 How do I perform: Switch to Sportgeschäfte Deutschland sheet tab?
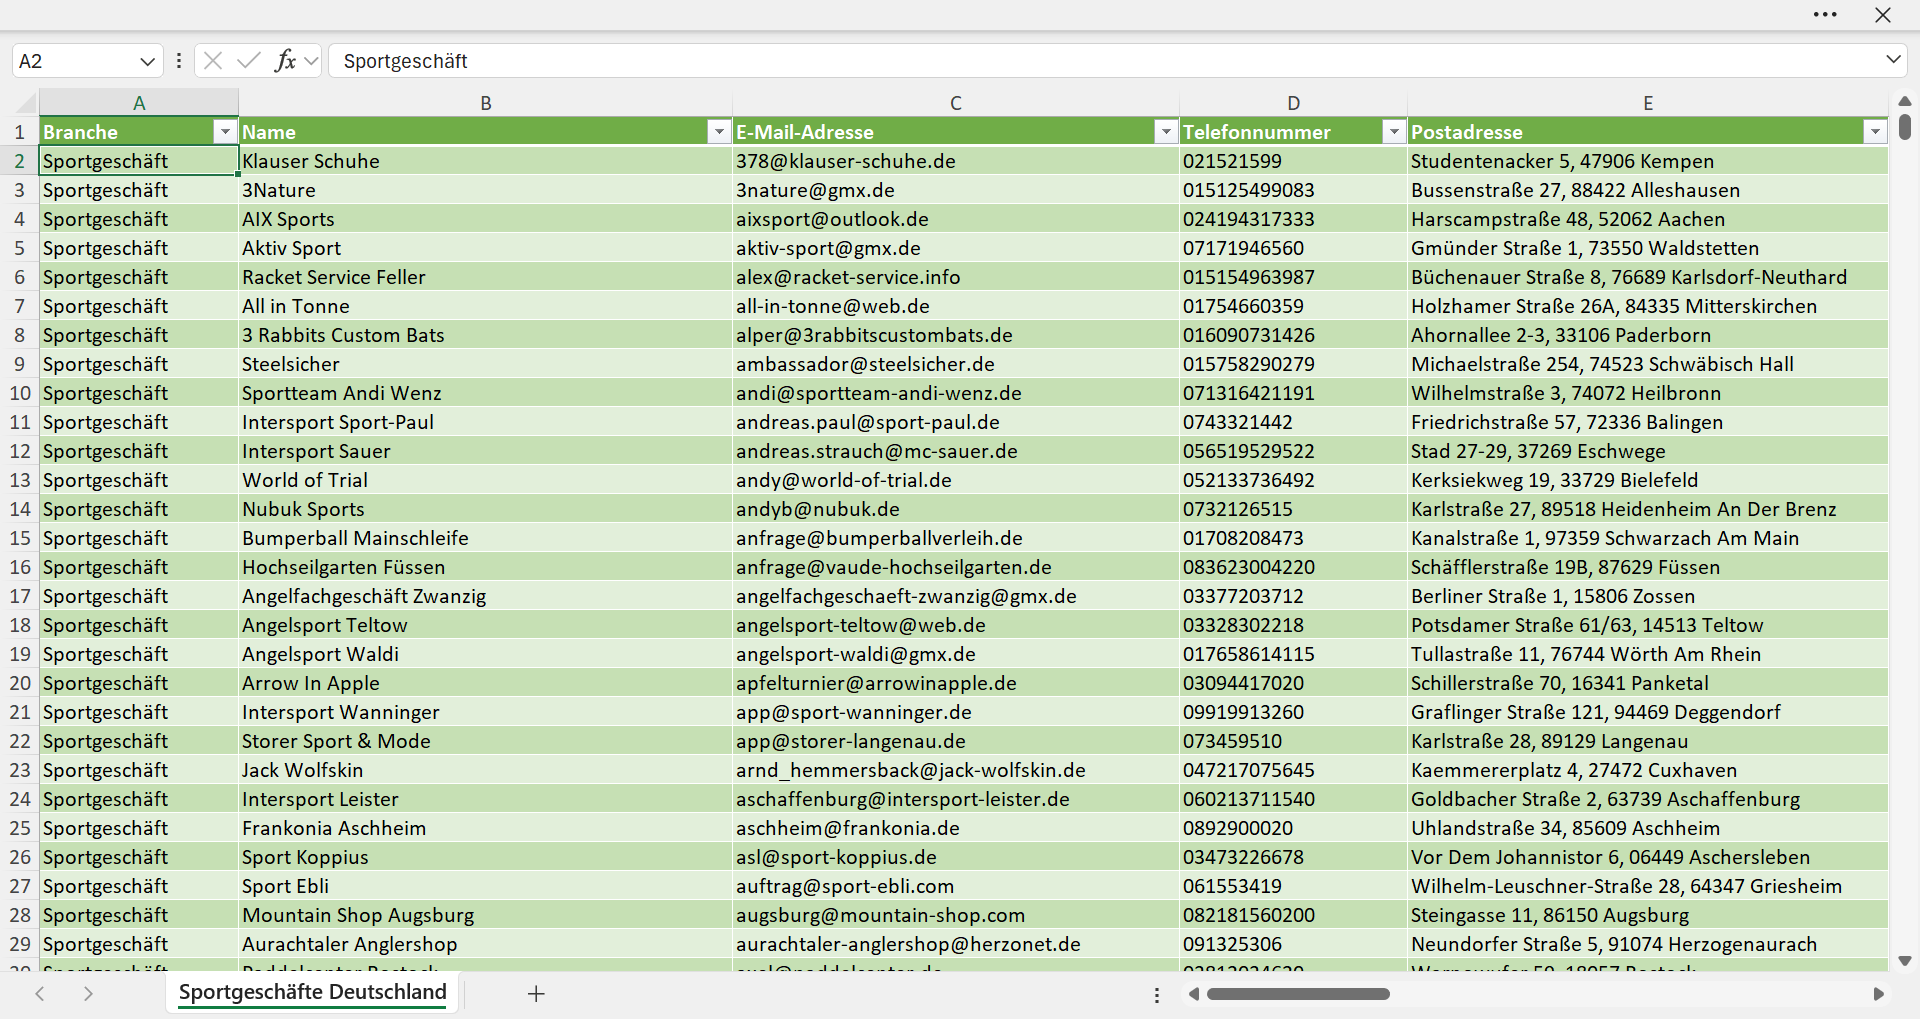(313, 992)
